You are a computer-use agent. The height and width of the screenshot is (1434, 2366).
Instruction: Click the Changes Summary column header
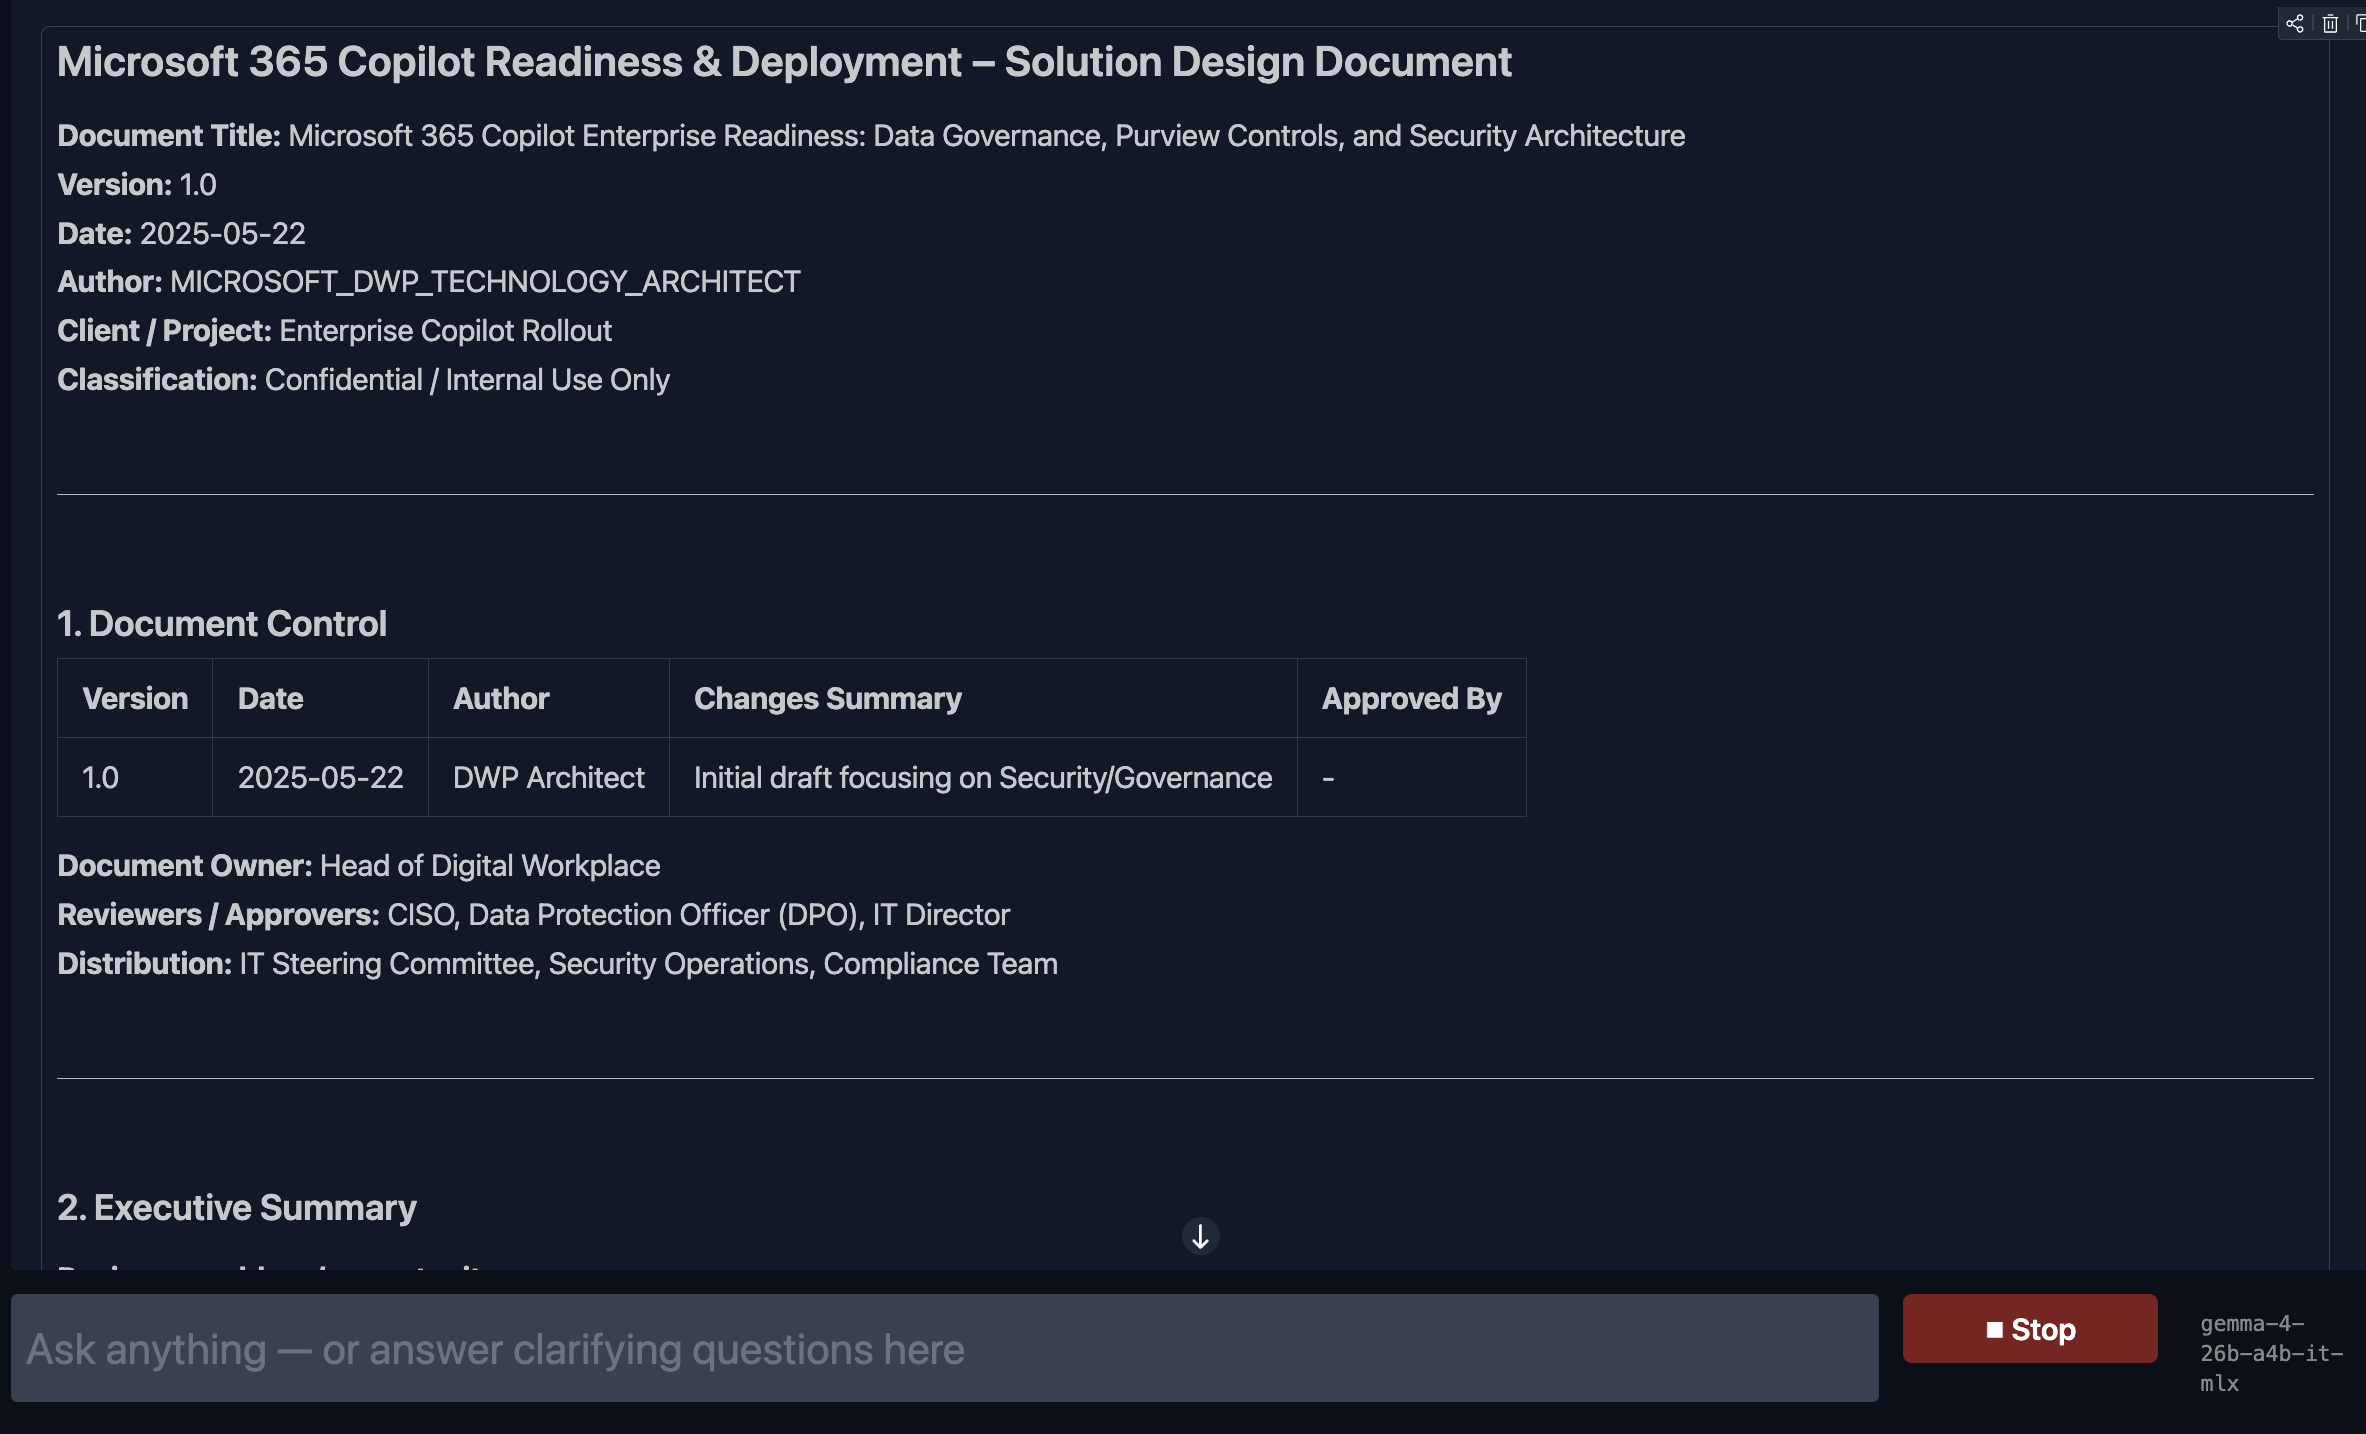point(983,698)
